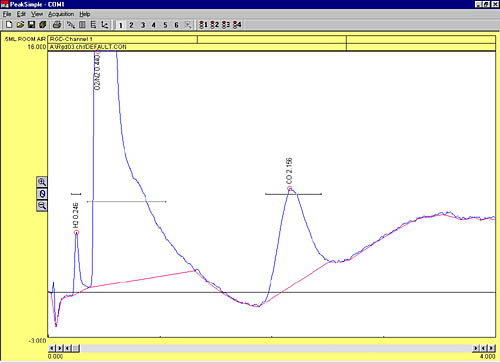Click the save-all stacked disks icon
The image size is (500, 363).
tap(42, 25)
